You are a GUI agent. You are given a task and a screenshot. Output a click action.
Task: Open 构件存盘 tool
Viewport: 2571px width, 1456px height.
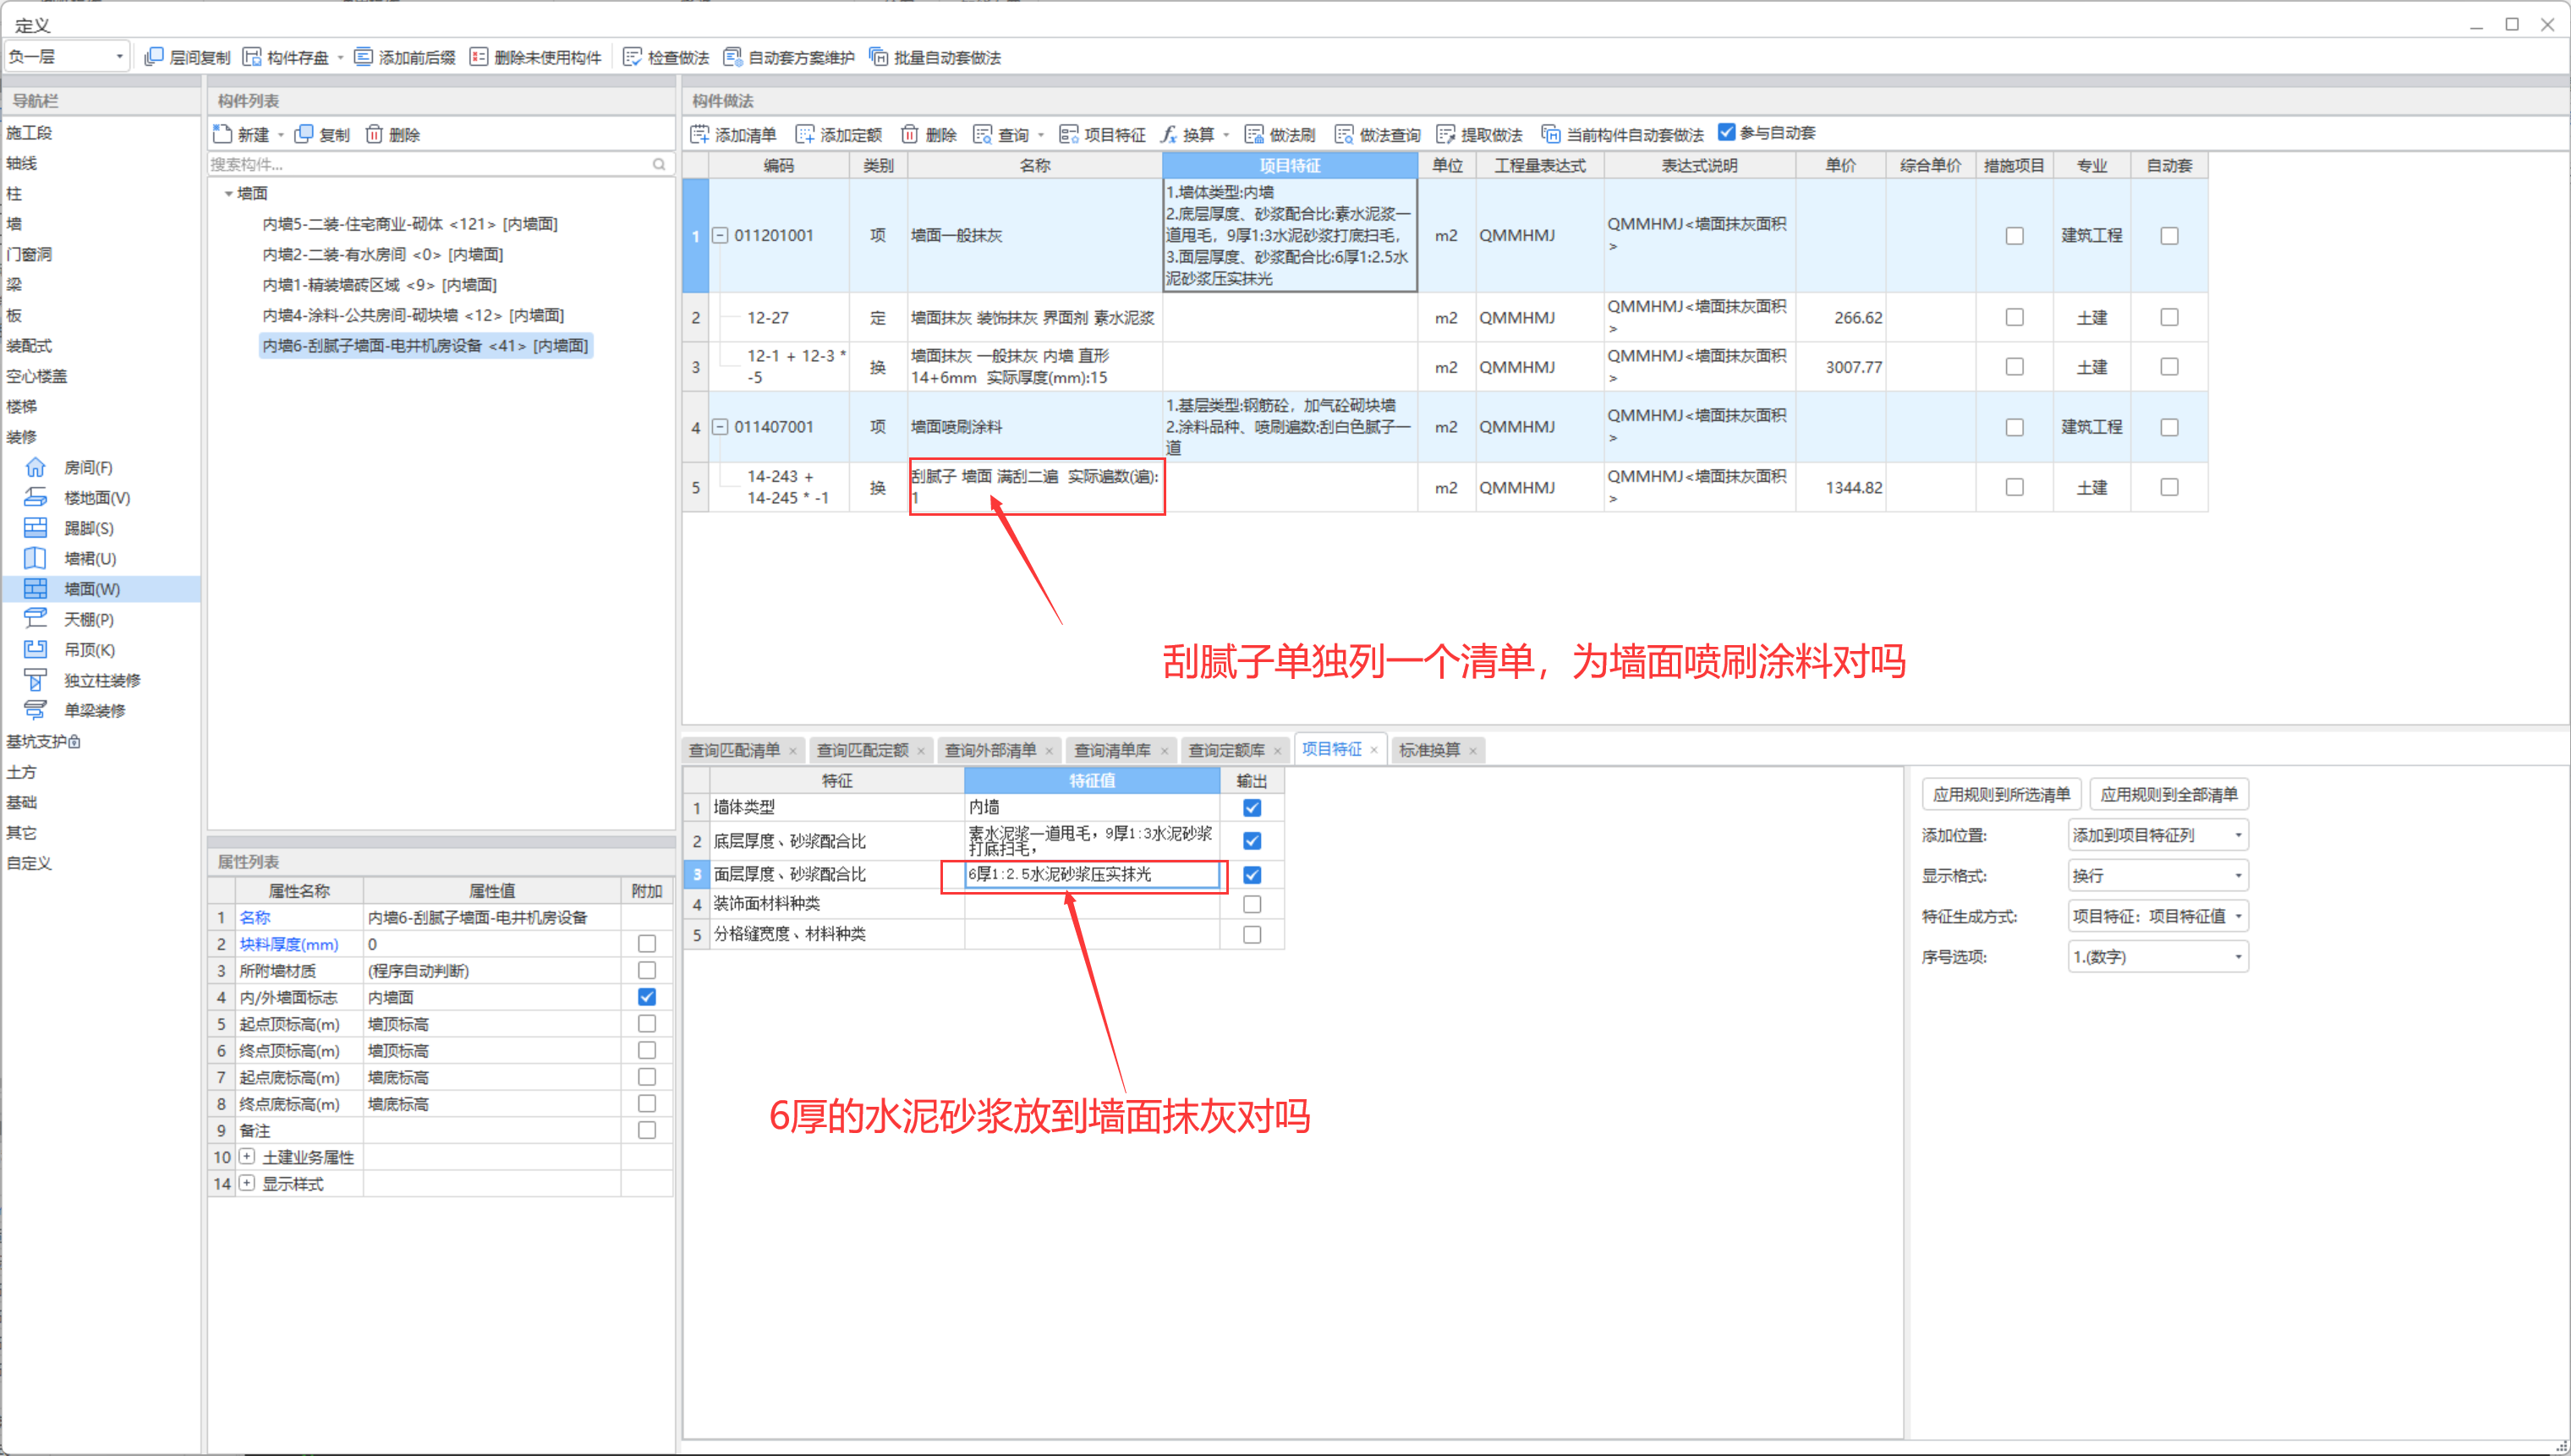click(286, 57)
